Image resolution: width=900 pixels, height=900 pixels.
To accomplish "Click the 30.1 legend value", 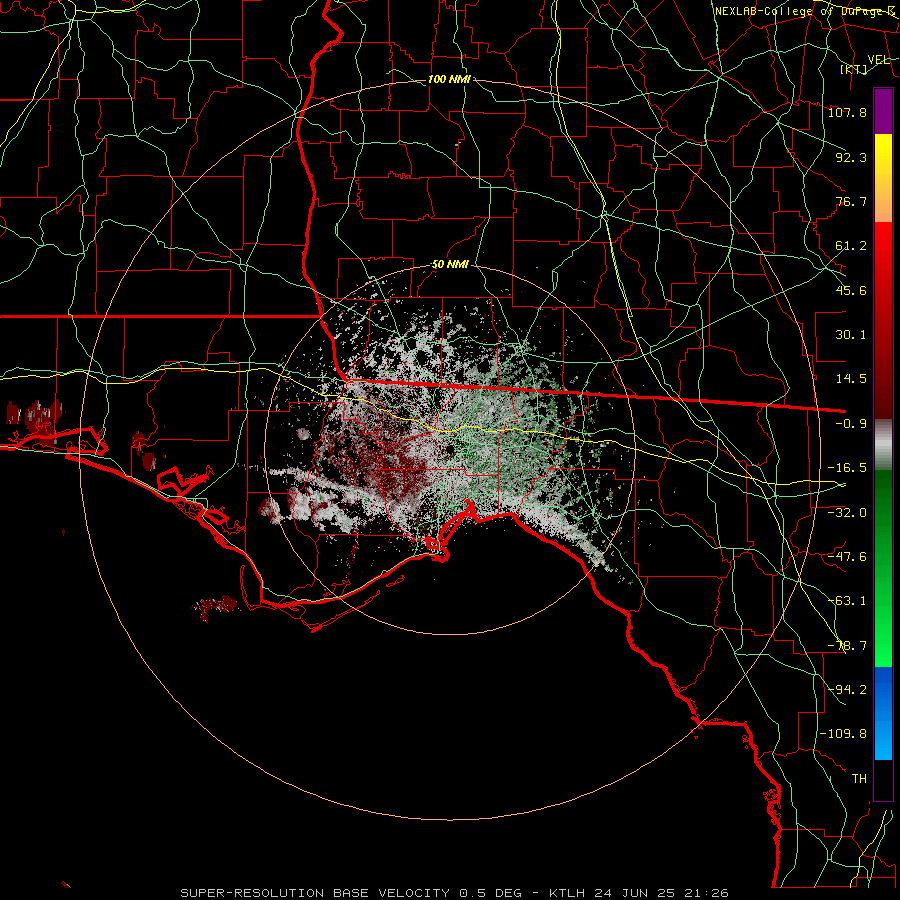I will coord(851,335).
